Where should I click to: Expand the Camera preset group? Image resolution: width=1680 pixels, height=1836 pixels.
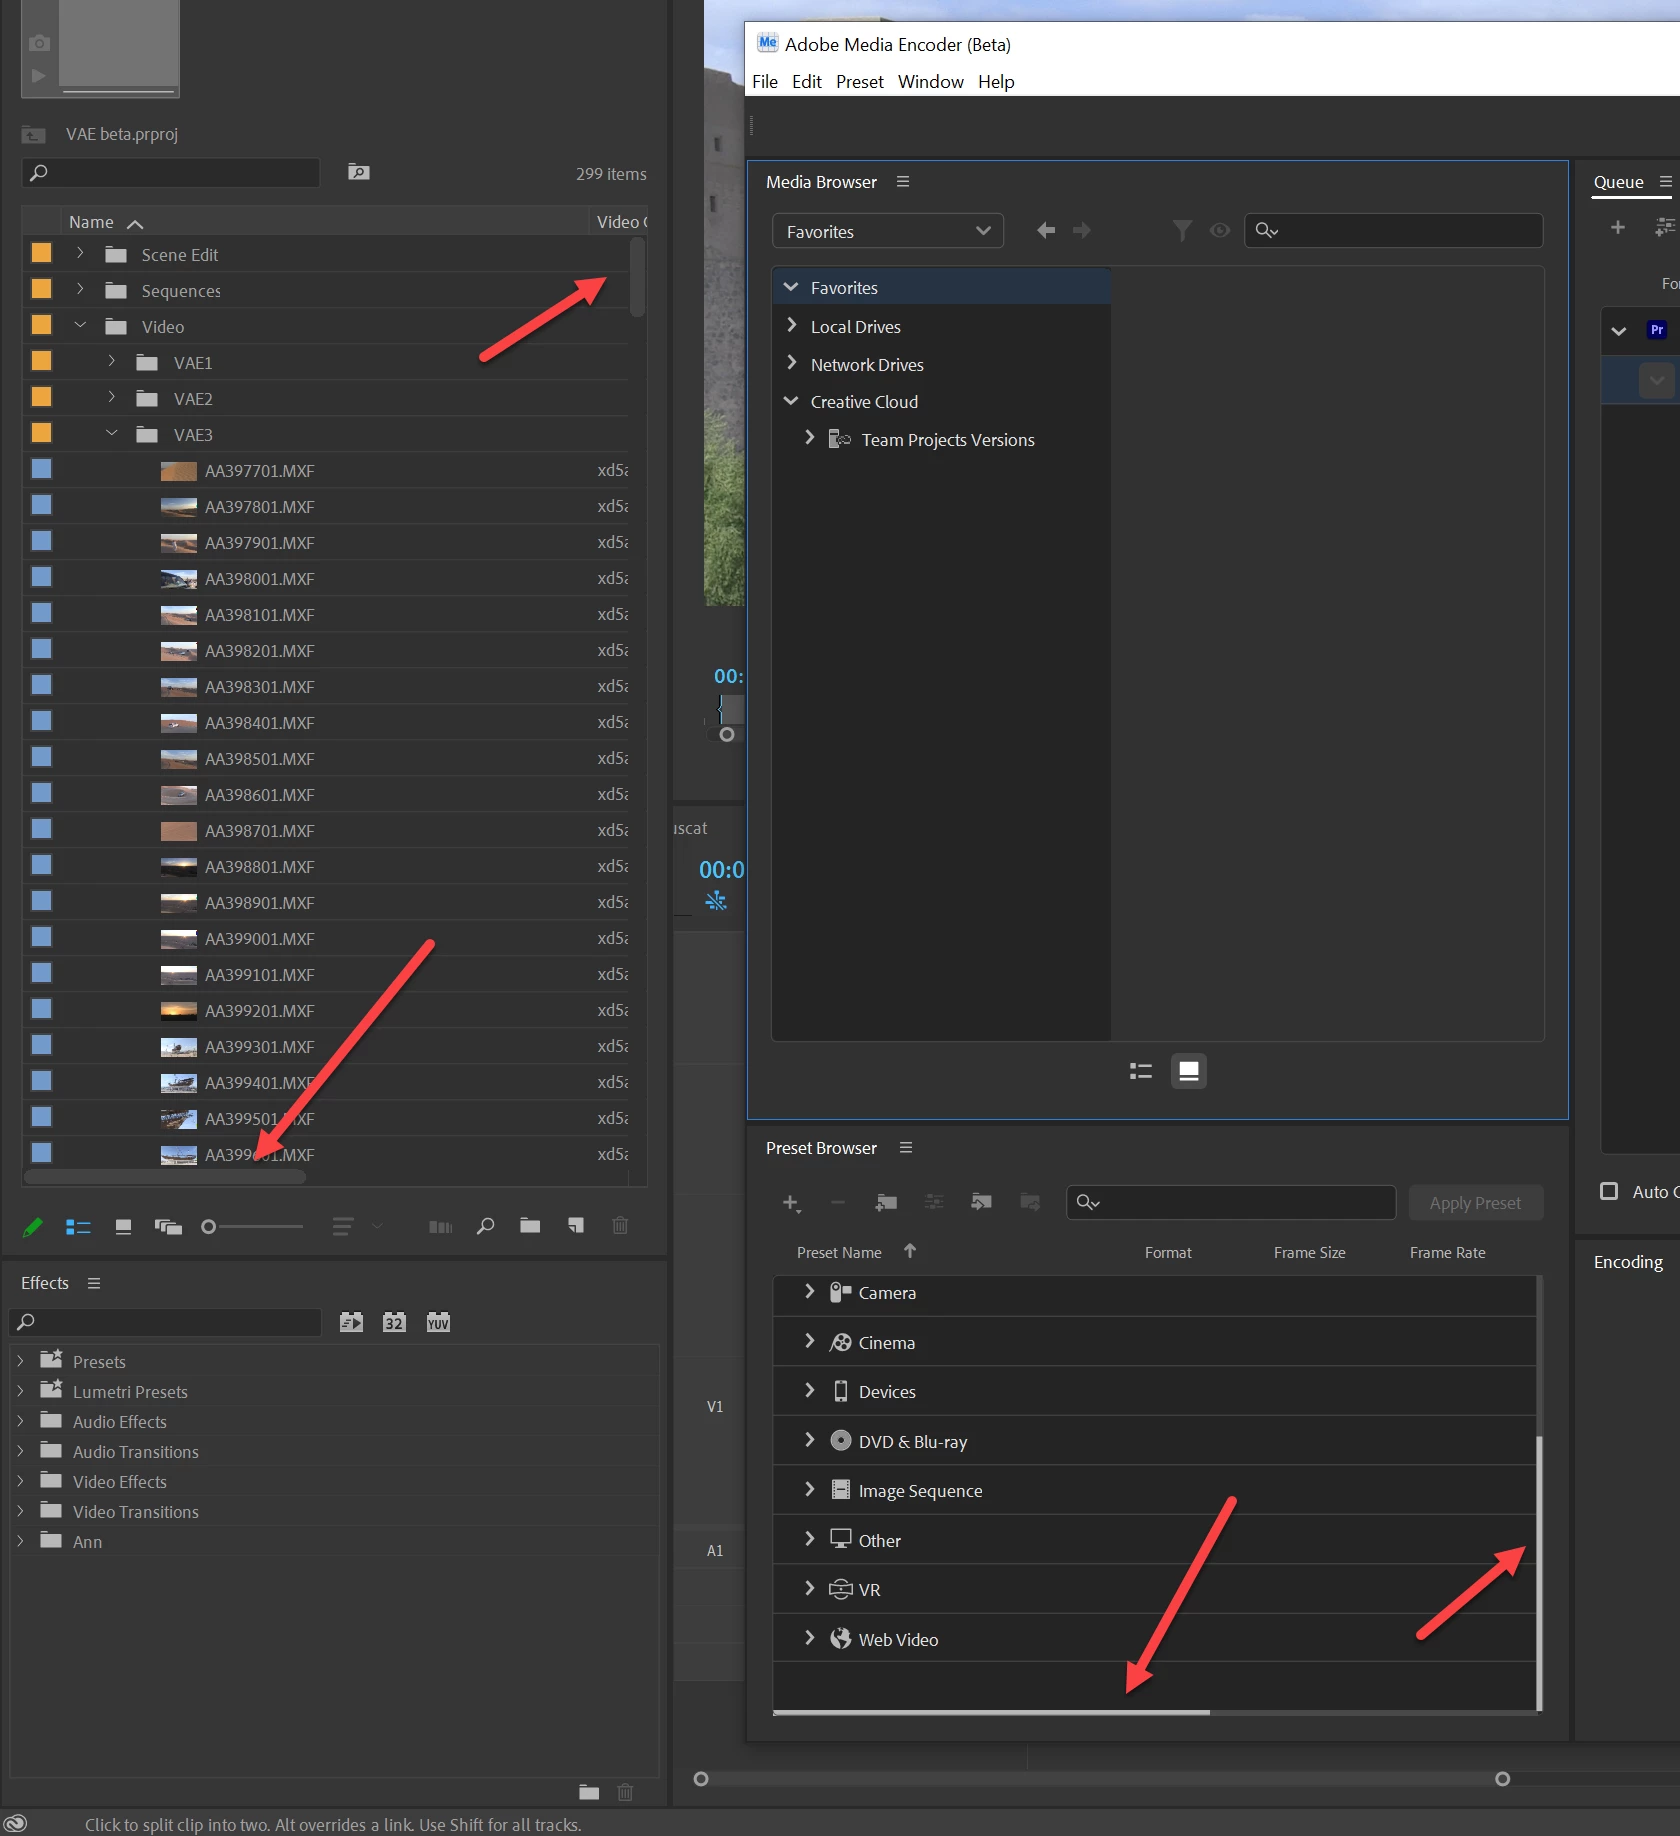click(x=809, y=1292)
